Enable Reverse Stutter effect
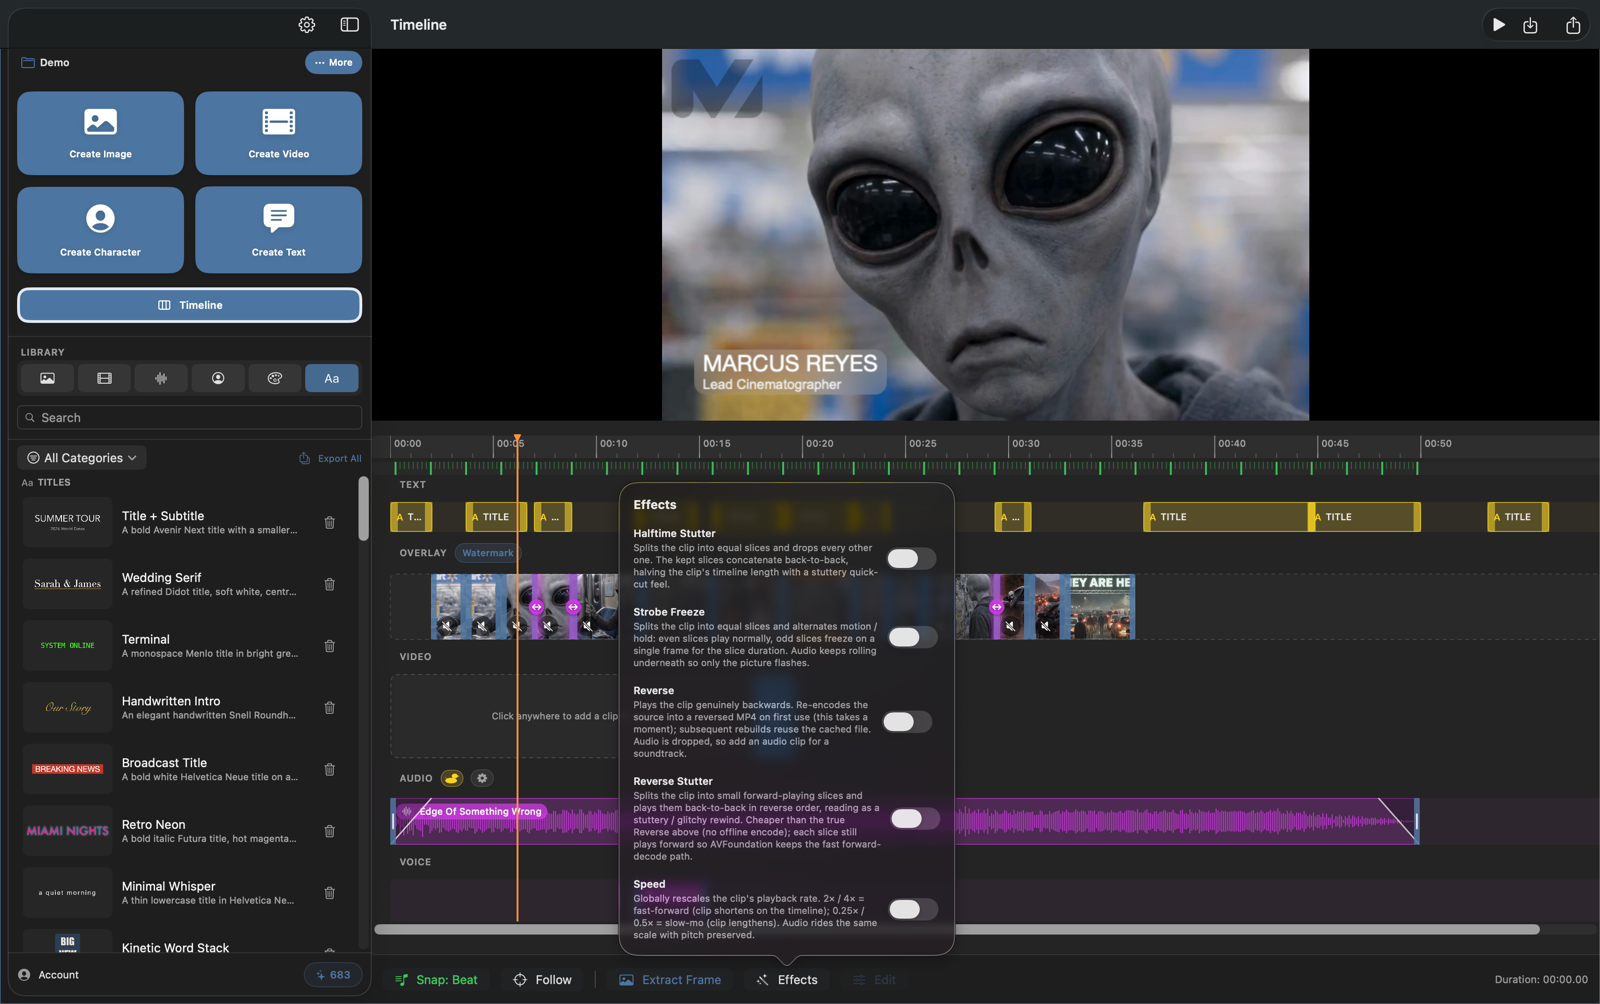Screen dimensions: 1600x1004 914,819
